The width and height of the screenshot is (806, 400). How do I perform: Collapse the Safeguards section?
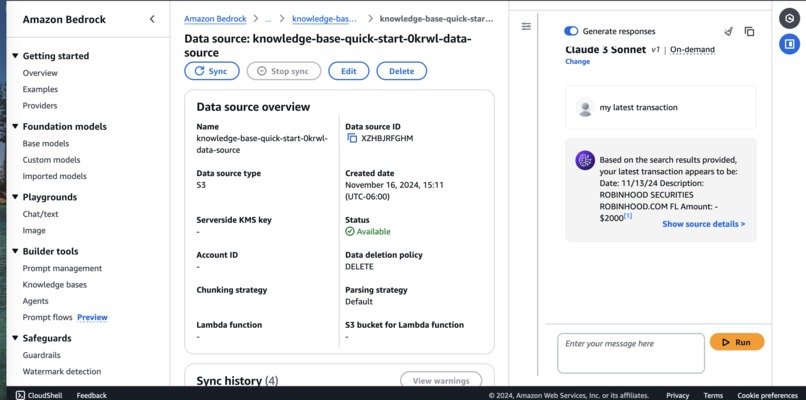pos(15,338)
